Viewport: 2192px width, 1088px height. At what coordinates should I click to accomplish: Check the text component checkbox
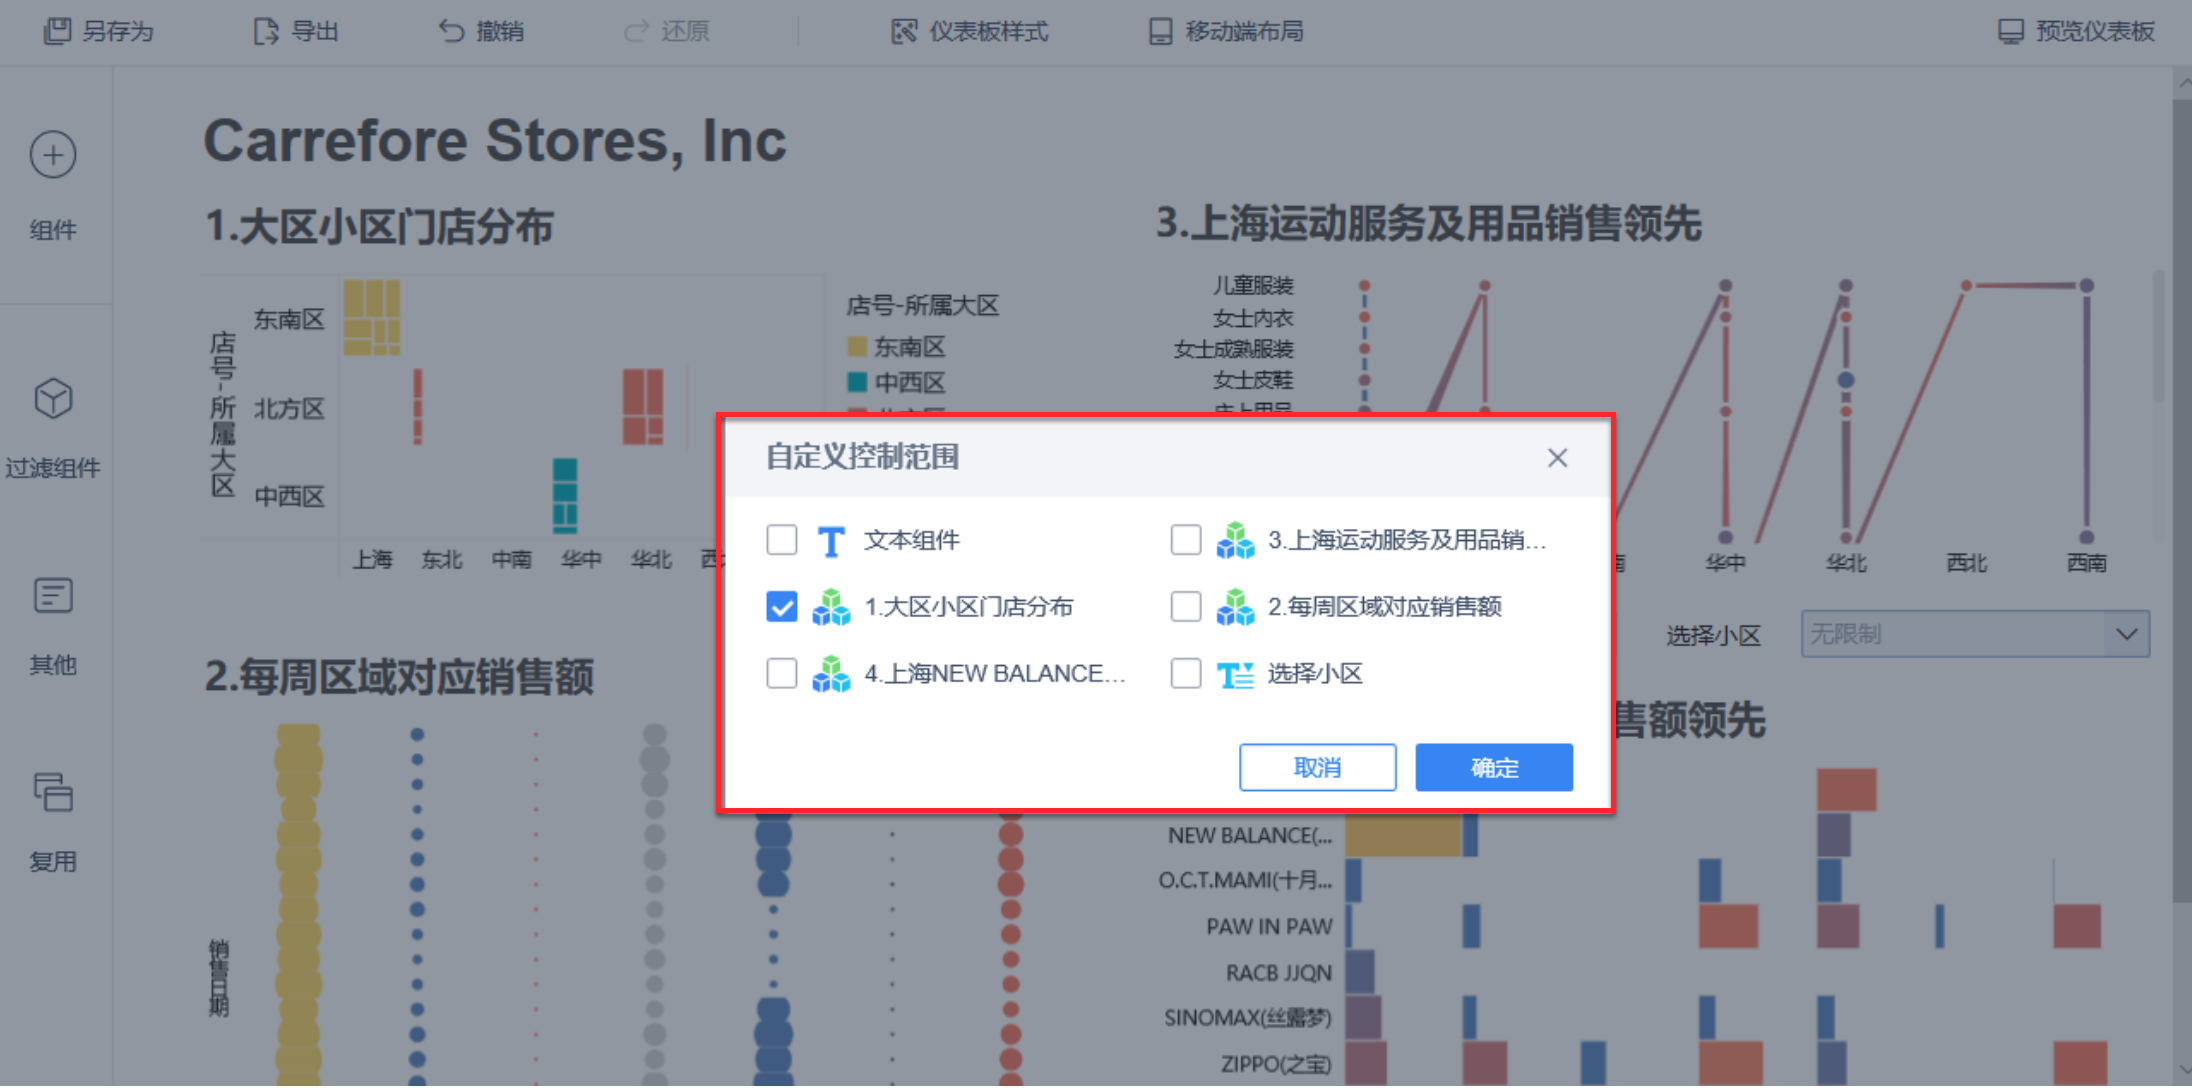coord(782,540)
